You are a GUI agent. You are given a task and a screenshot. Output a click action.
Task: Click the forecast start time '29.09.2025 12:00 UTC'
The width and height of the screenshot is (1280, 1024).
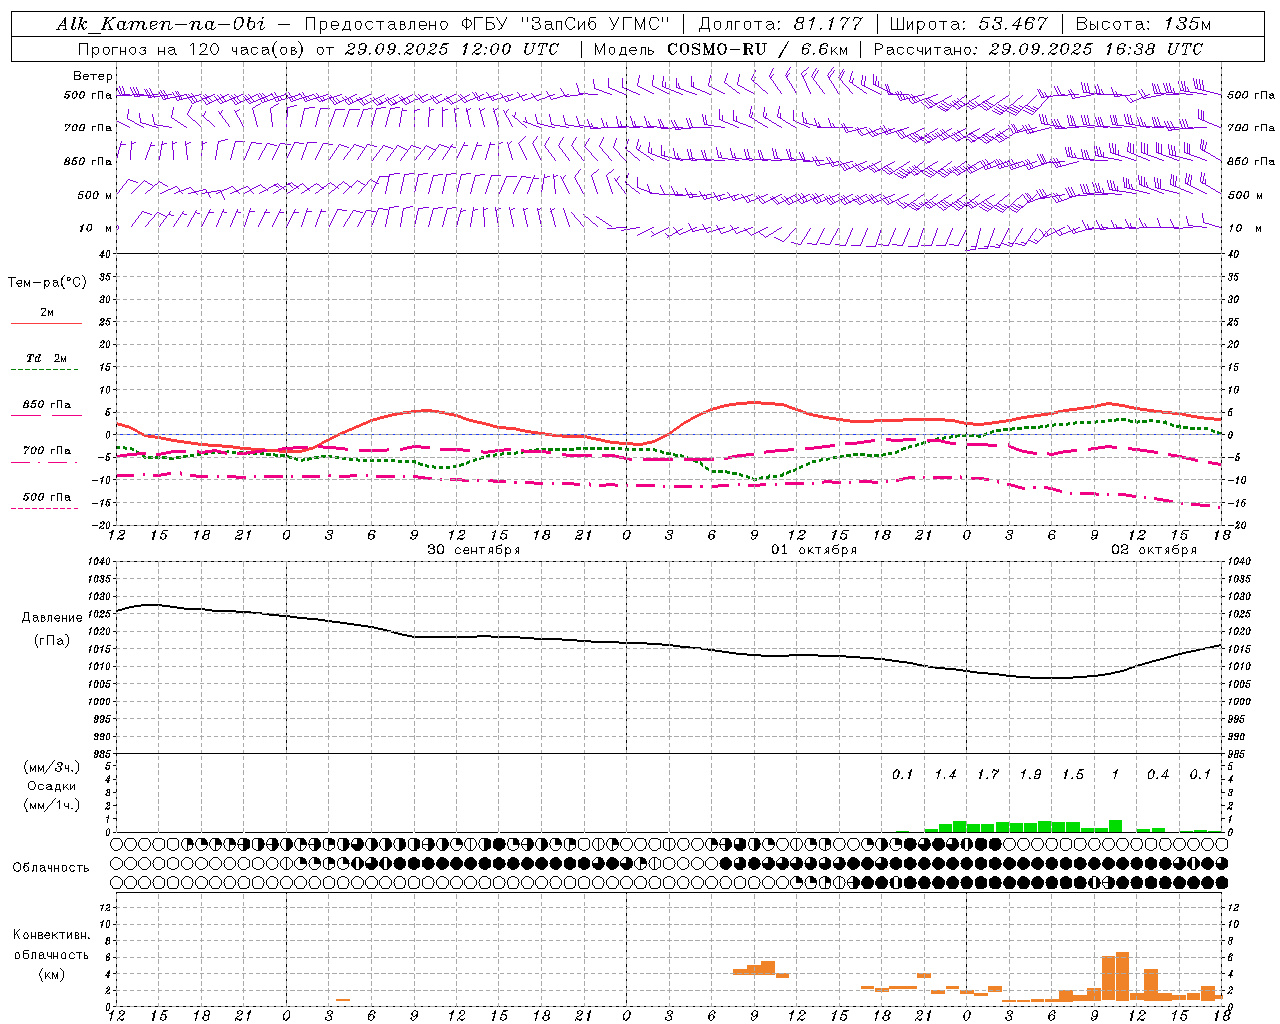click(x=451, y=49)
